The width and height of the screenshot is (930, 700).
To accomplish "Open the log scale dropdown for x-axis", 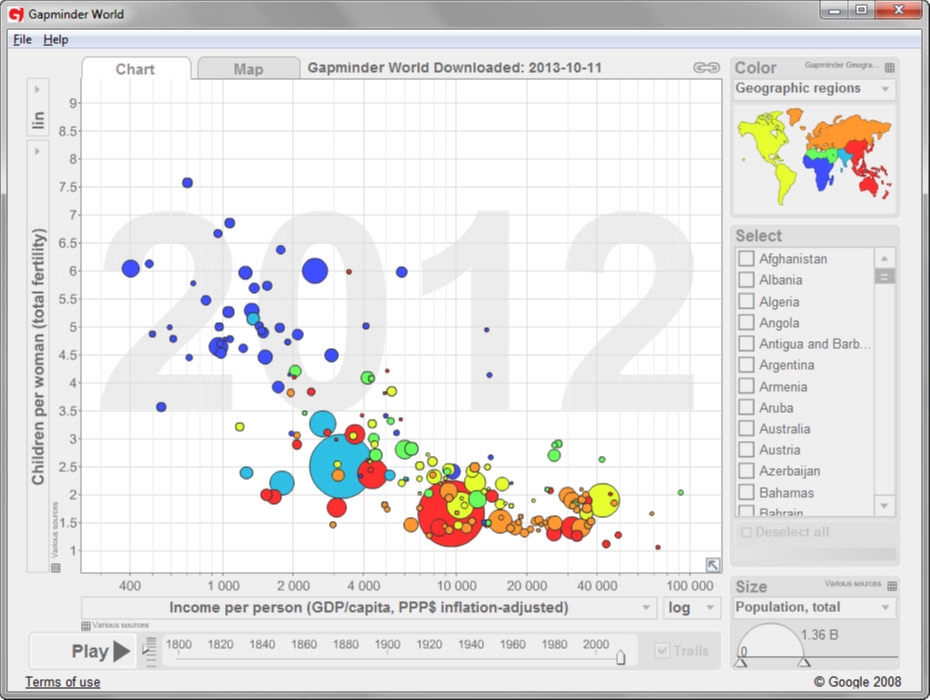I will pyautogui.click(x=692, y=607).
